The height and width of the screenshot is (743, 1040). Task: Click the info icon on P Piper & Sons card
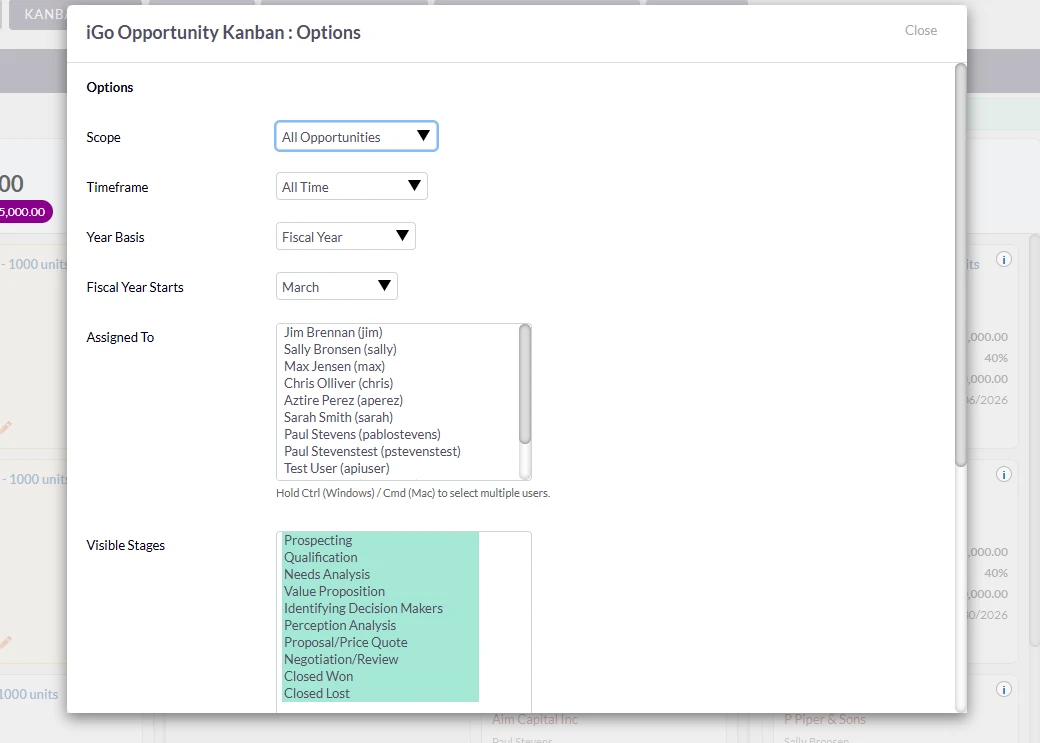pos(1004,689)
